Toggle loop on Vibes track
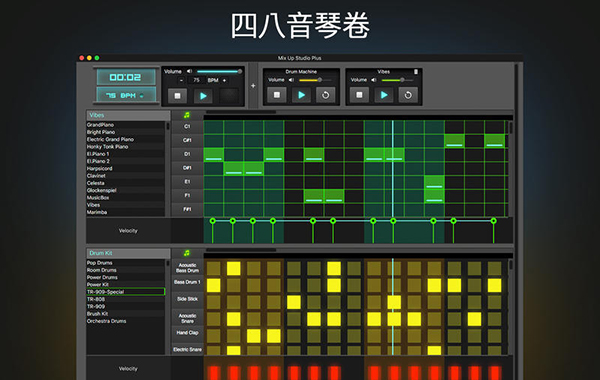This screenshot has height=380, width=600. click(408, 95)
